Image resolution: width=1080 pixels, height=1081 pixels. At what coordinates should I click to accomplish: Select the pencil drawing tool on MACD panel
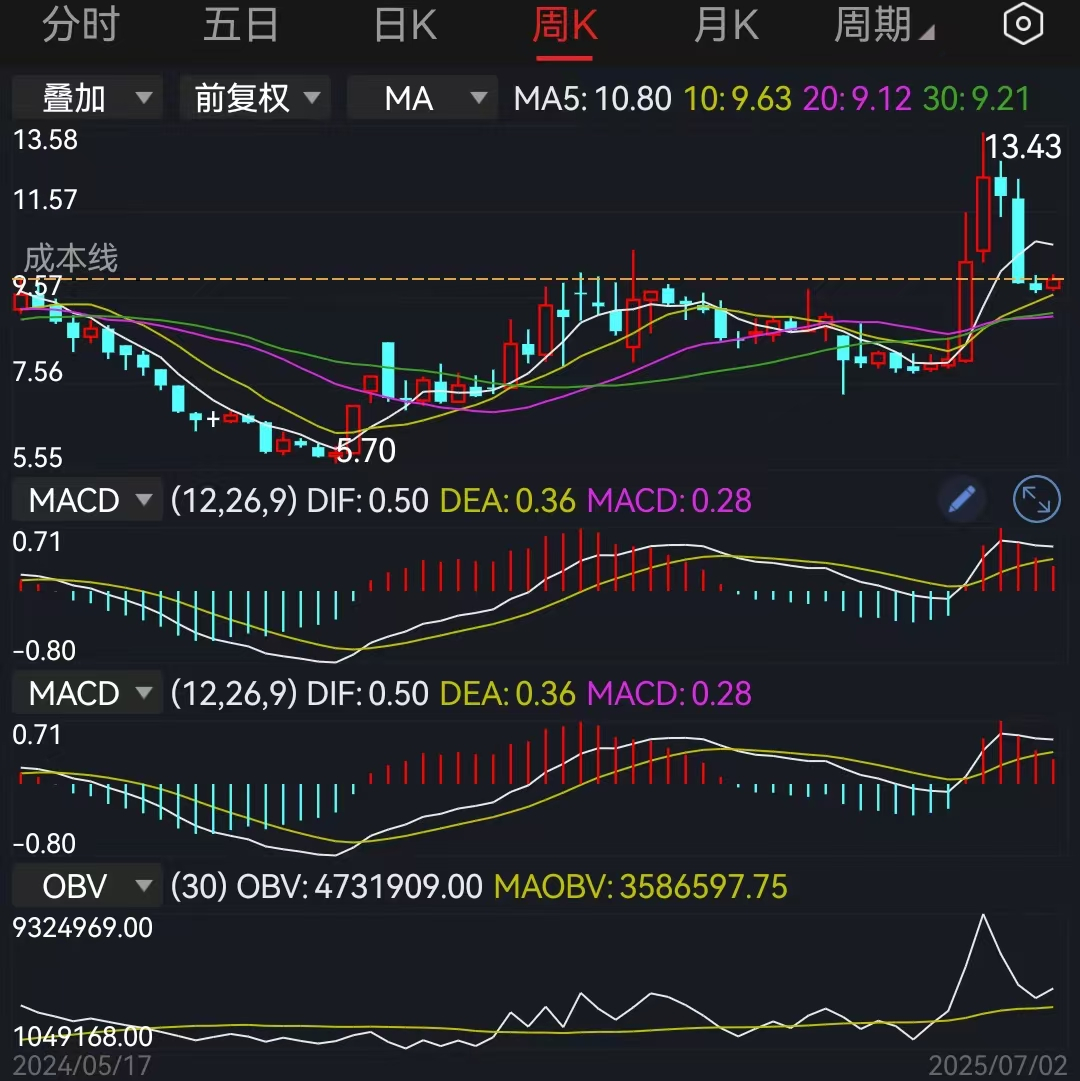tap(960, 500)
